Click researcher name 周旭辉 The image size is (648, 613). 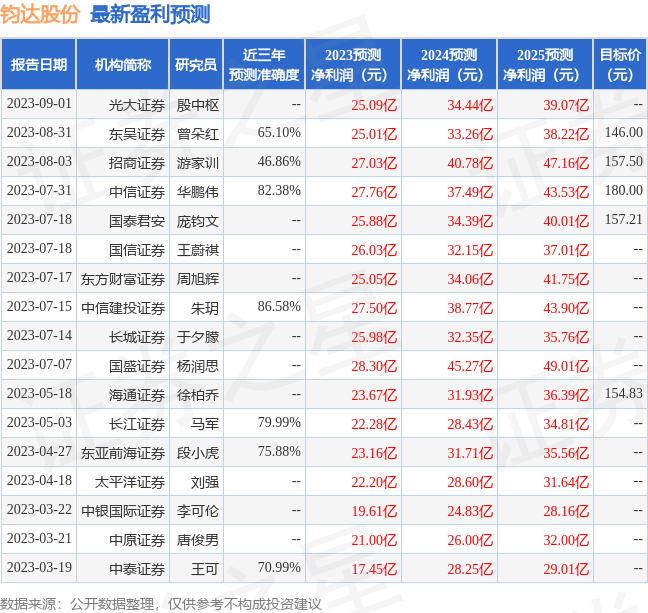tap(198, 279)
